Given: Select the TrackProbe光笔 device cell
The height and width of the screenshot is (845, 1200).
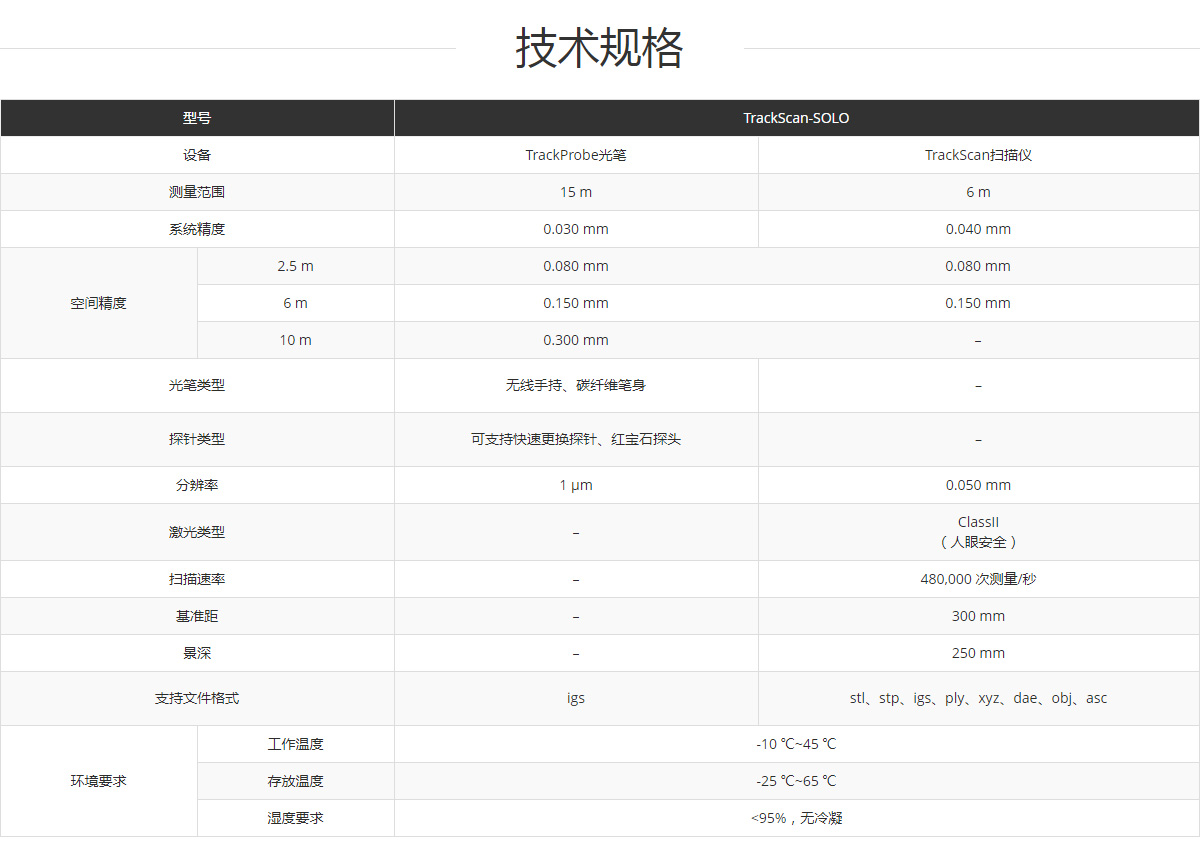Looking at the screenshot, I should coord(576,155).
